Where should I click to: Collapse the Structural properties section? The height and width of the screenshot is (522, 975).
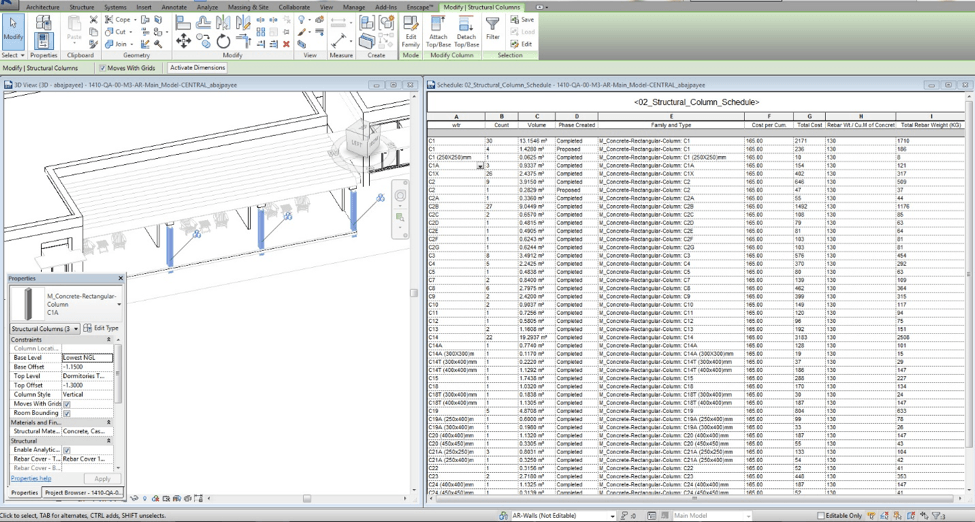click(108, 440)
